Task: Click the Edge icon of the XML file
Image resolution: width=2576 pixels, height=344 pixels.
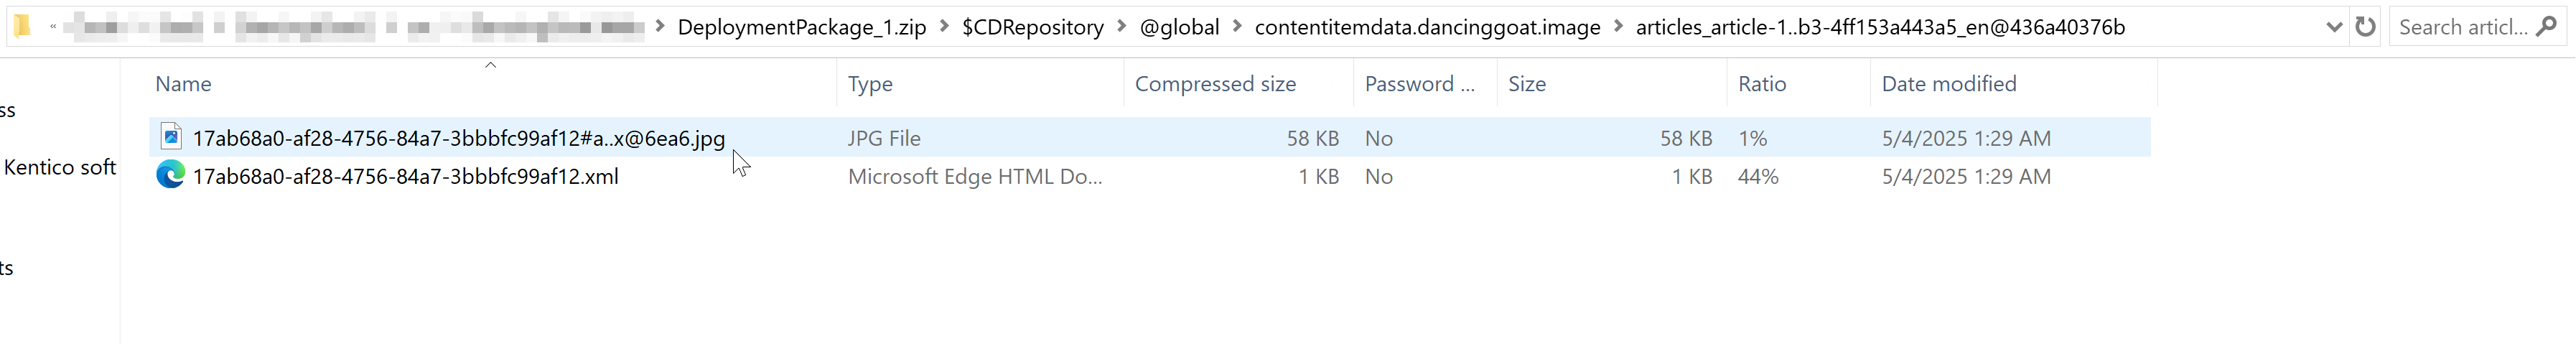Action: 171,175
